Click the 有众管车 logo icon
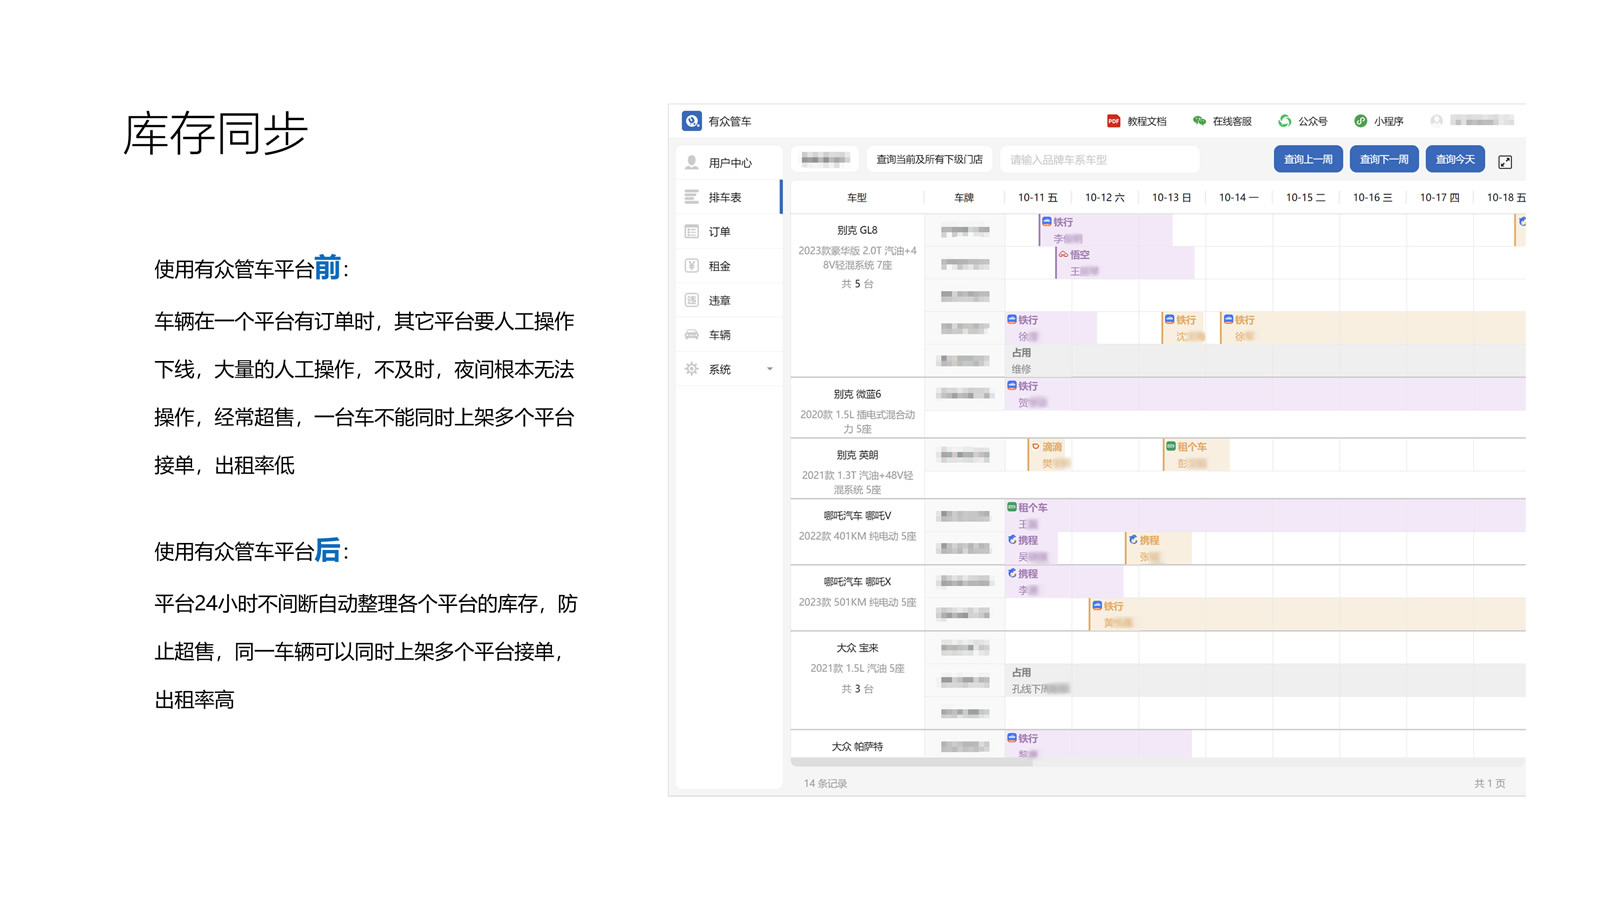 coord(691,121)
